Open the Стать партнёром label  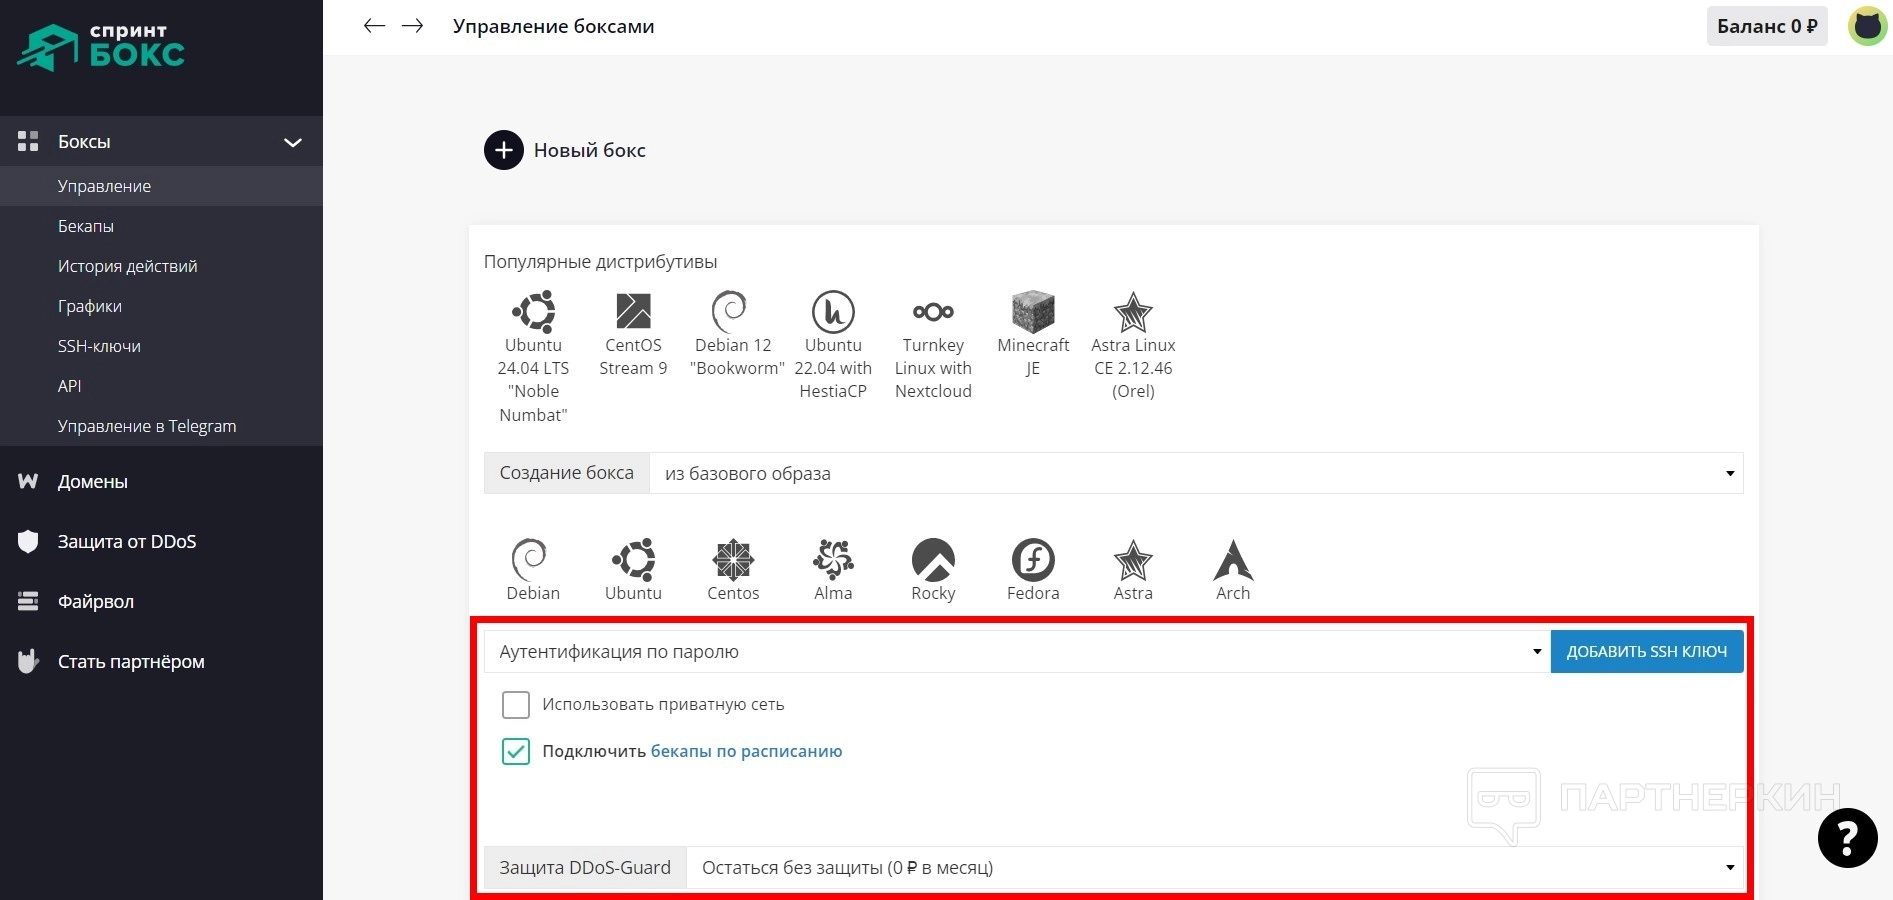131,661
